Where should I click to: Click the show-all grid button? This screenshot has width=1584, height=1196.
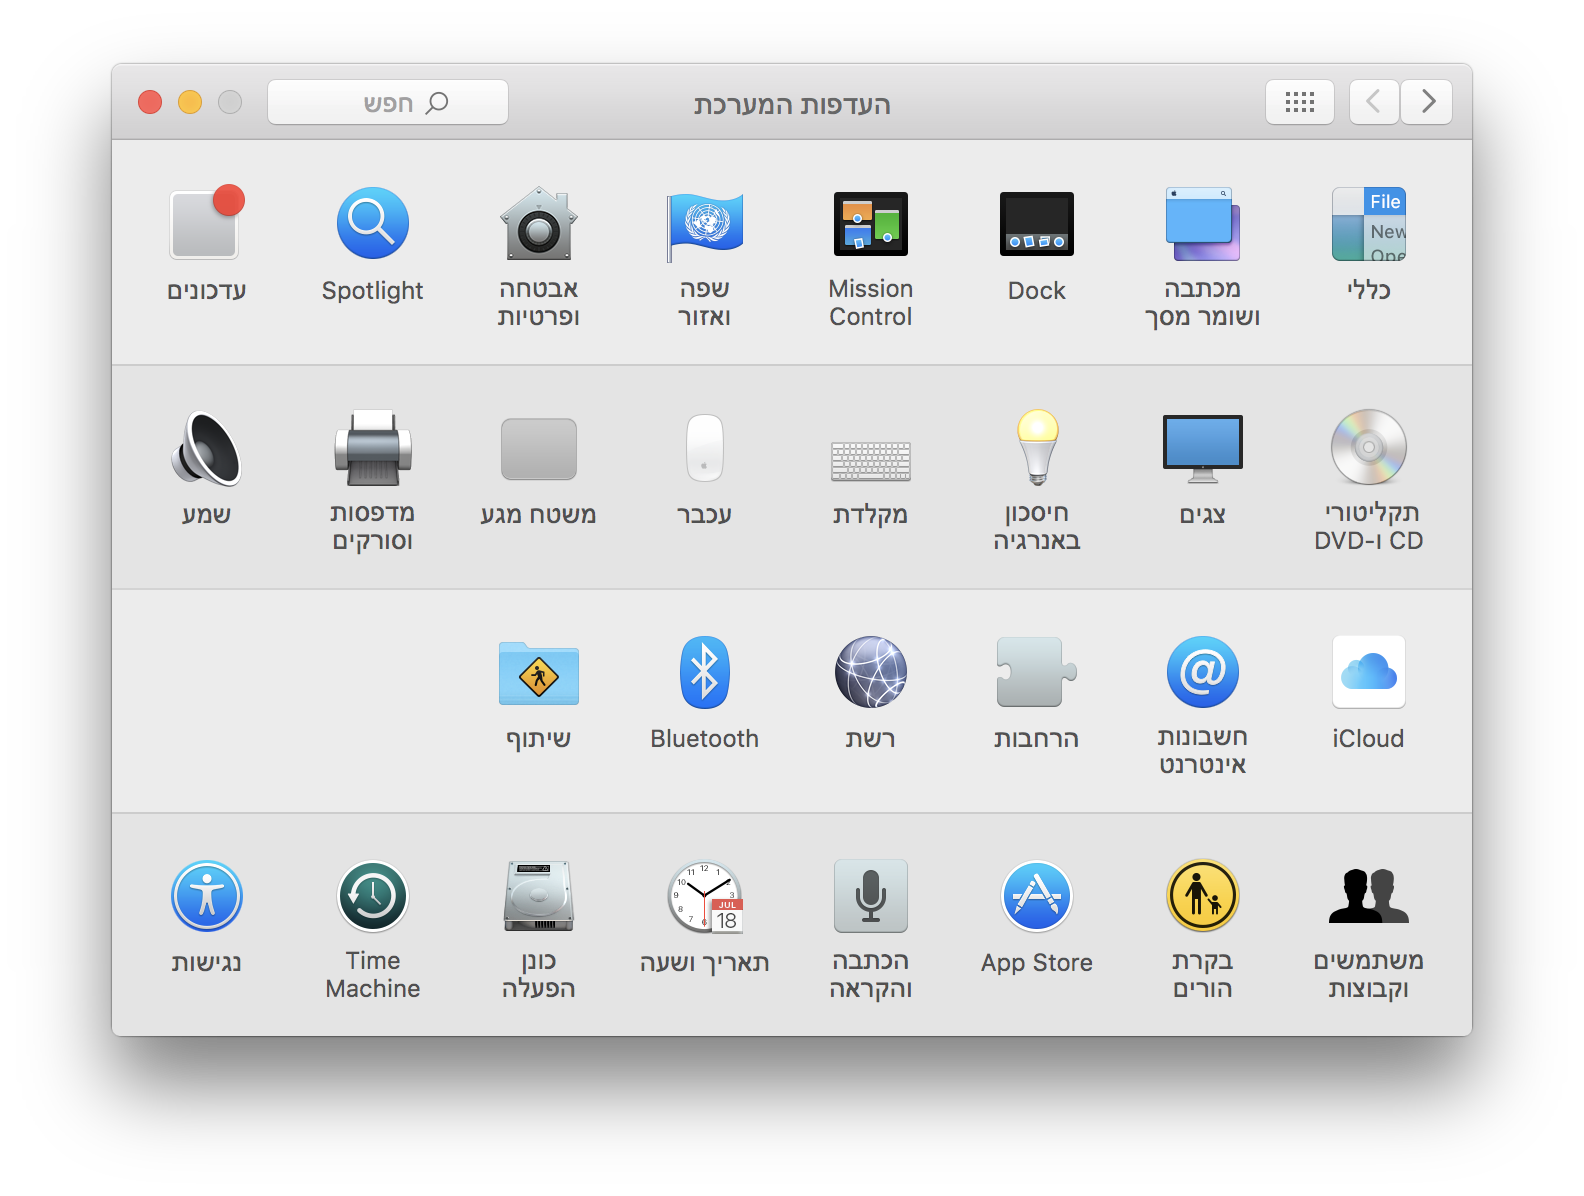click(1300, 102)
